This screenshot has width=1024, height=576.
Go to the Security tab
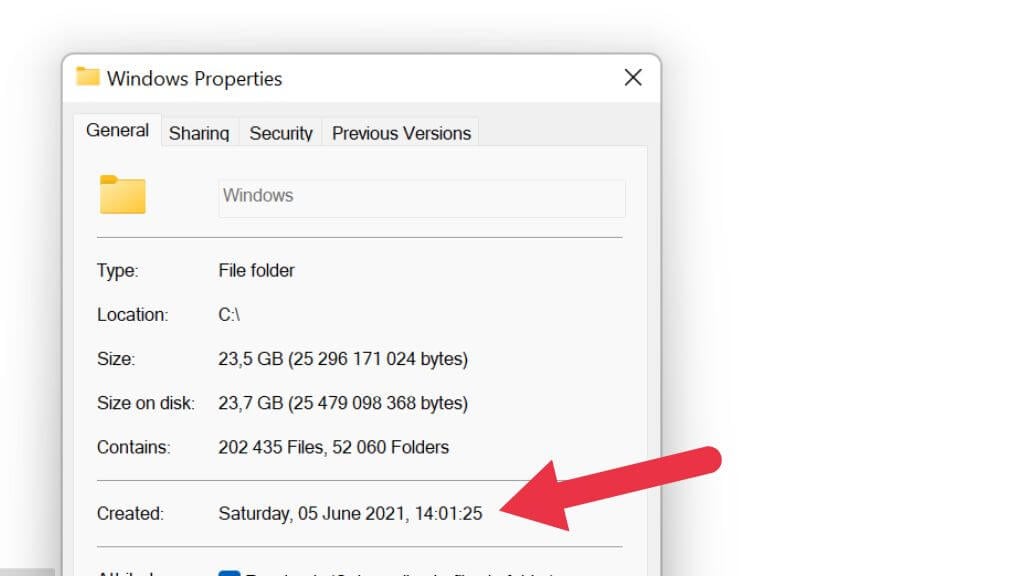point(281,133)
